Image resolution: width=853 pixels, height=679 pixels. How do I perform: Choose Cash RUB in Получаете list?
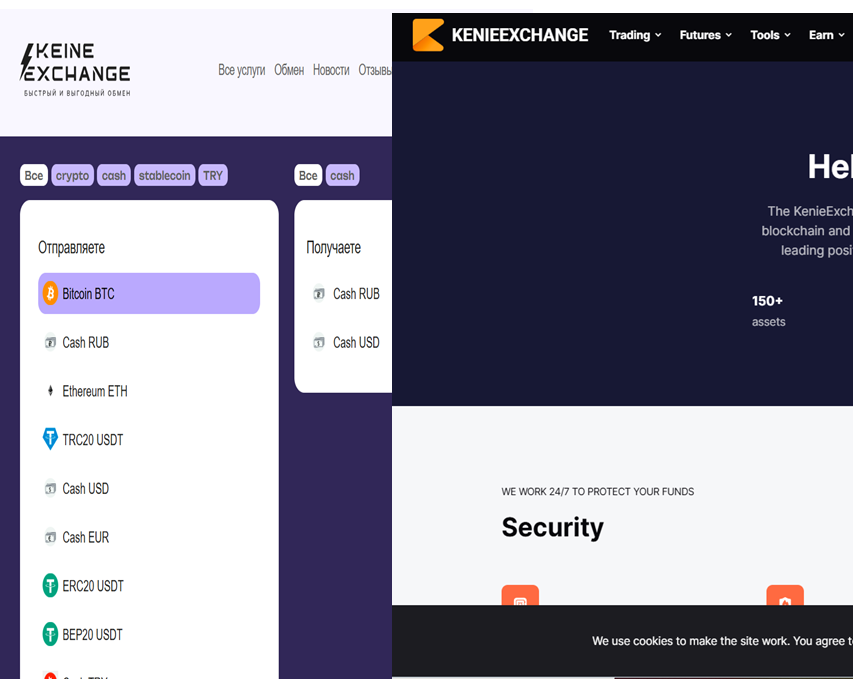(349, 293)
